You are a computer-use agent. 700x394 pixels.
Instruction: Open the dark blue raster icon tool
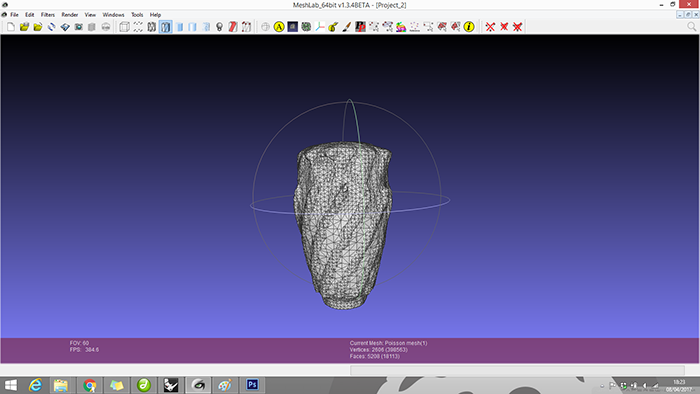click(x=292, y=27)
